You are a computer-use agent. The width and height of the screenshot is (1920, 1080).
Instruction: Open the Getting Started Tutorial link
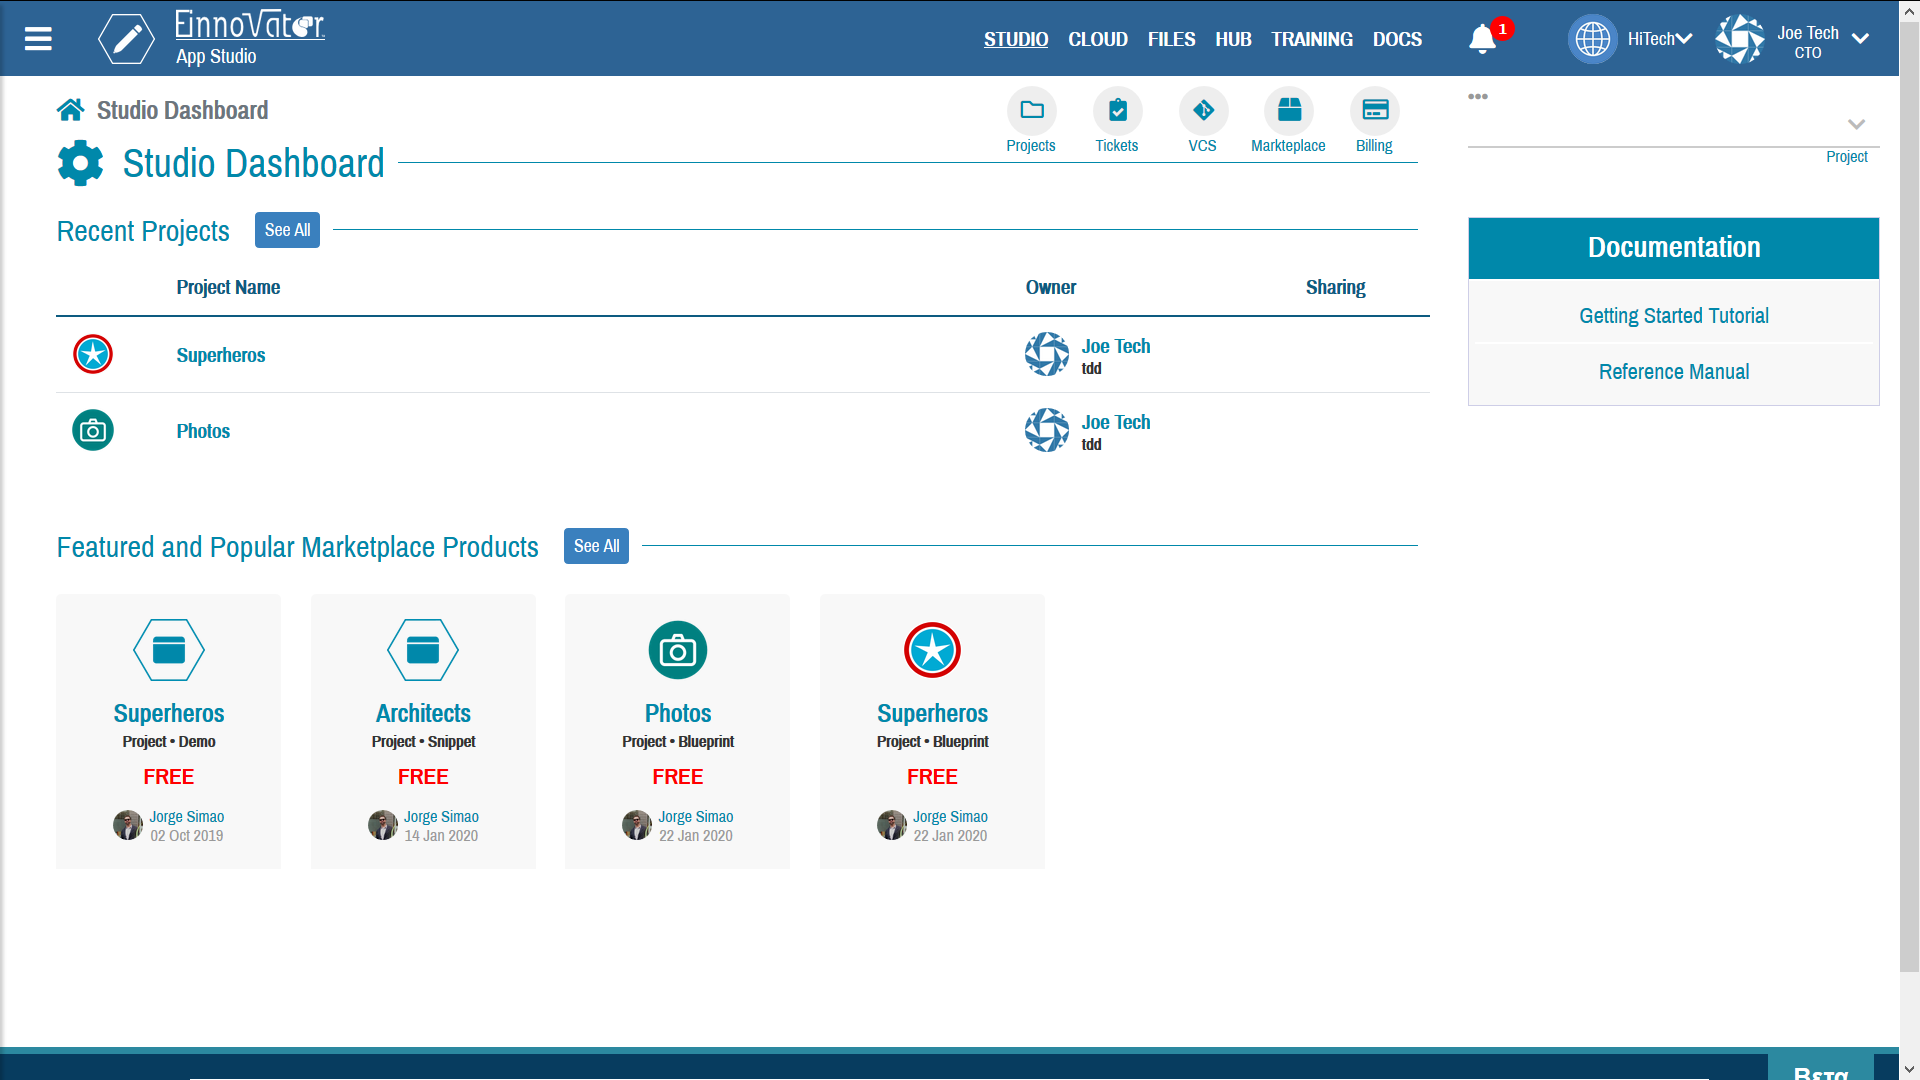tap(1673, 315)
